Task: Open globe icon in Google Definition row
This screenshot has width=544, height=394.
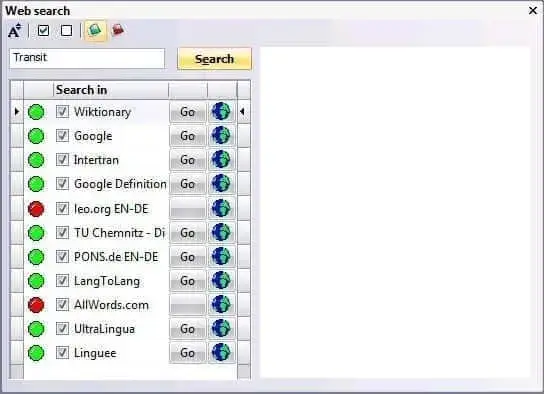Action: point(221,183)
